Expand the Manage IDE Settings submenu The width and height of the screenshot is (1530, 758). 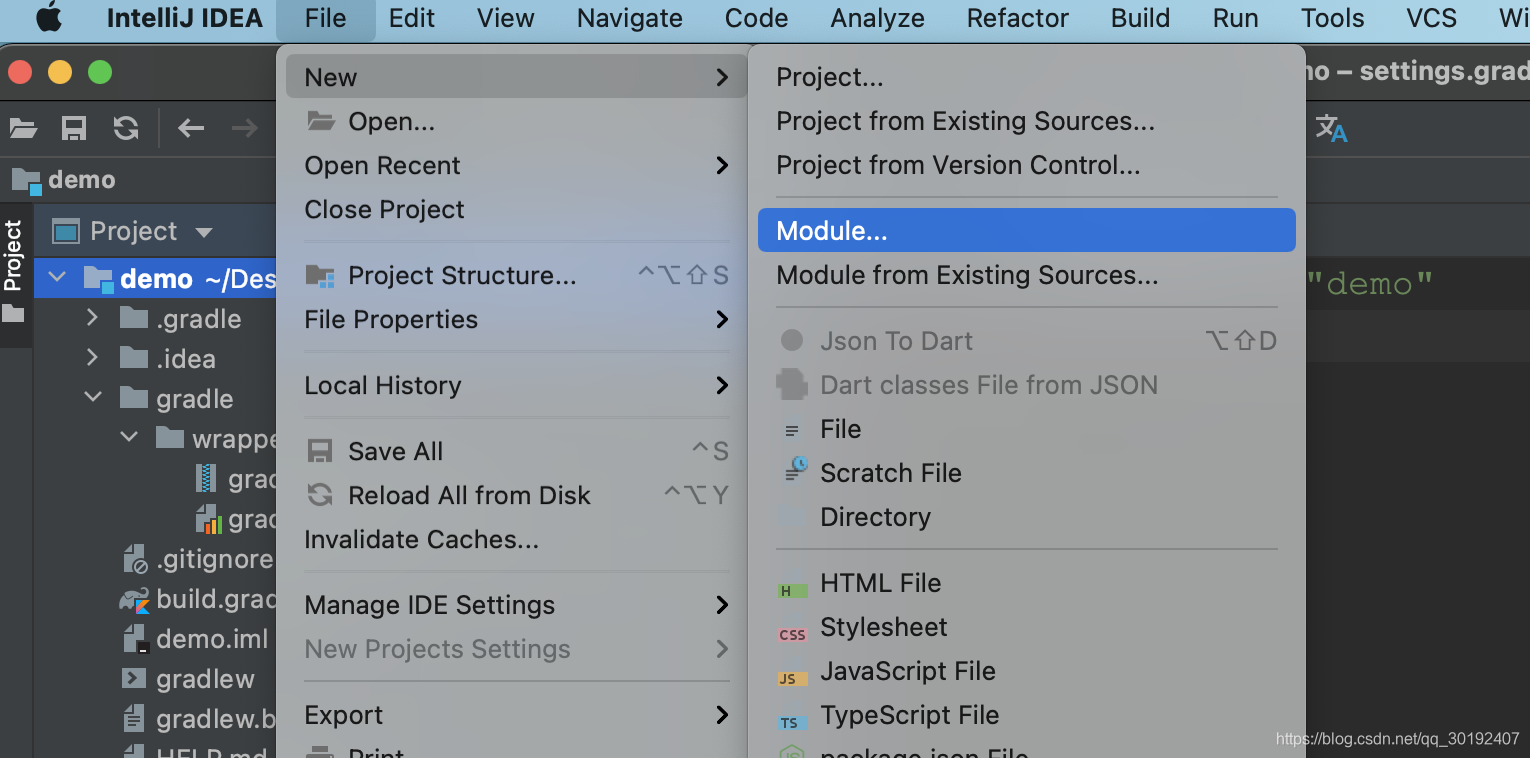point(722,605)
